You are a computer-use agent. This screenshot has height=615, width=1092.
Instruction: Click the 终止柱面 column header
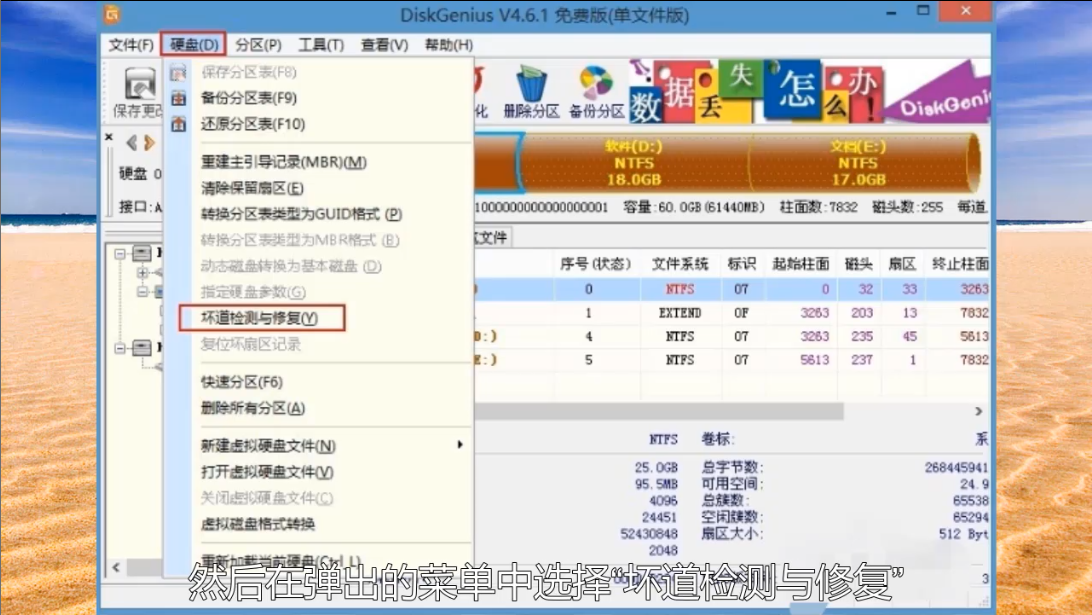pyautogui.click(x=960, y=264)
